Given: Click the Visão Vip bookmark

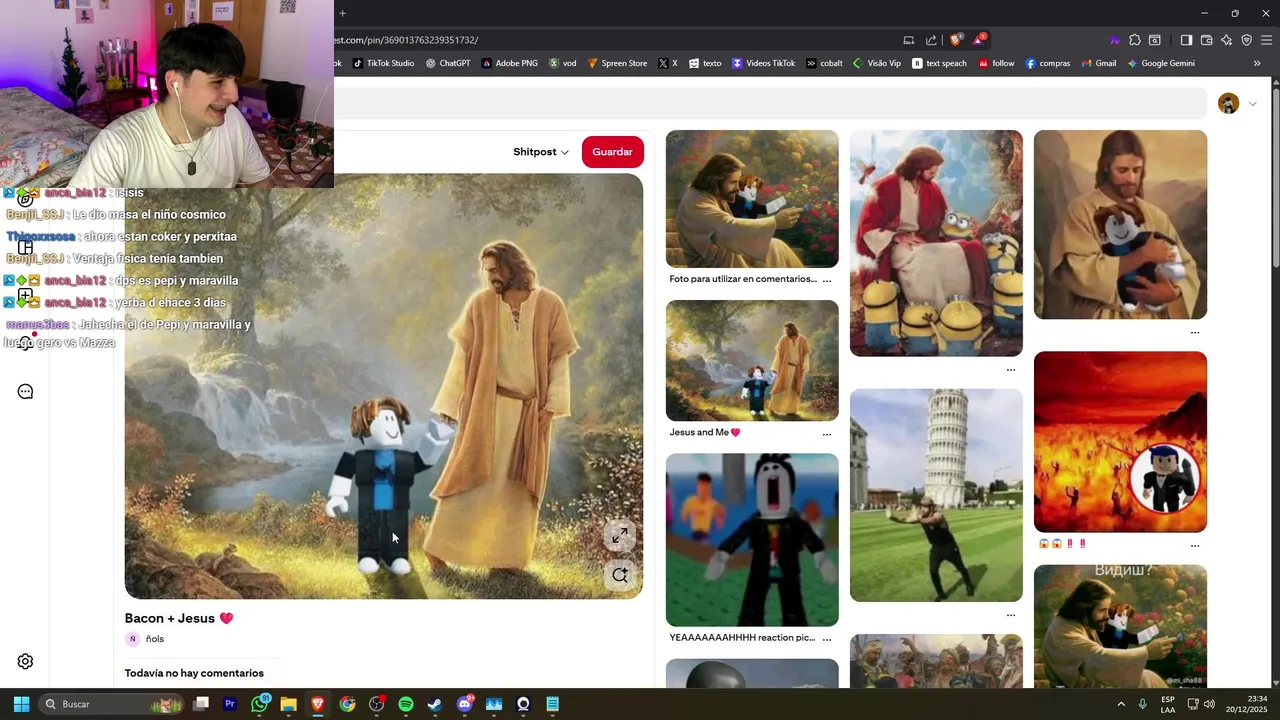Looking at the screenshot, I should (x=877, y=63).
